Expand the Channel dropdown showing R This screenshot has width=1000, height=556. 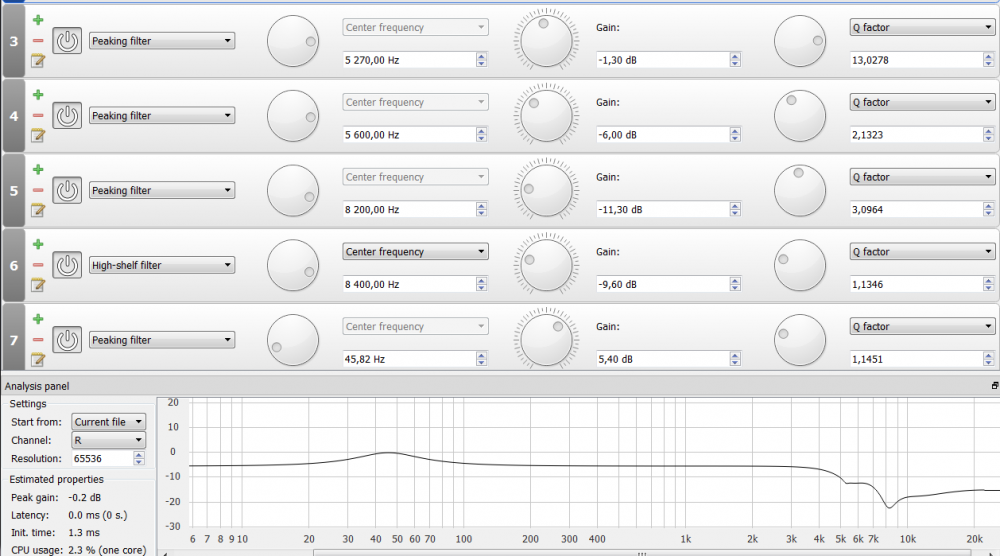[108, 440]
